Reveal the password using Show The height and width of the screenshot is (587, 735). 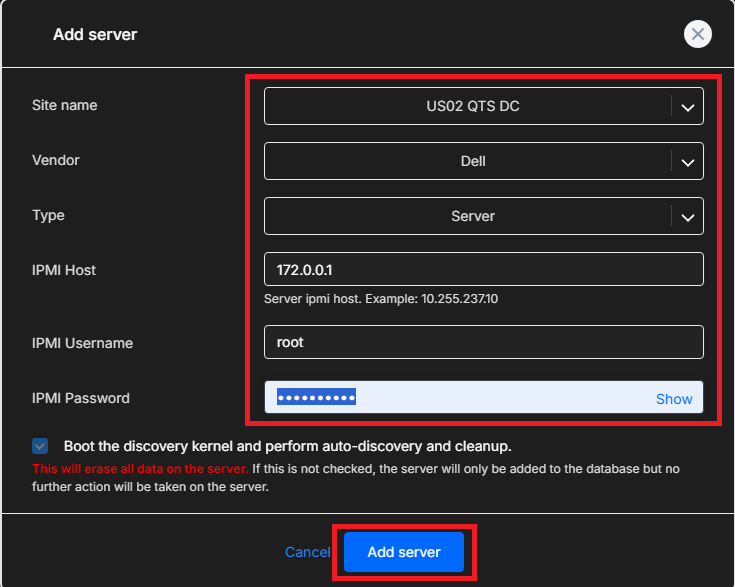tap(674, 399)
